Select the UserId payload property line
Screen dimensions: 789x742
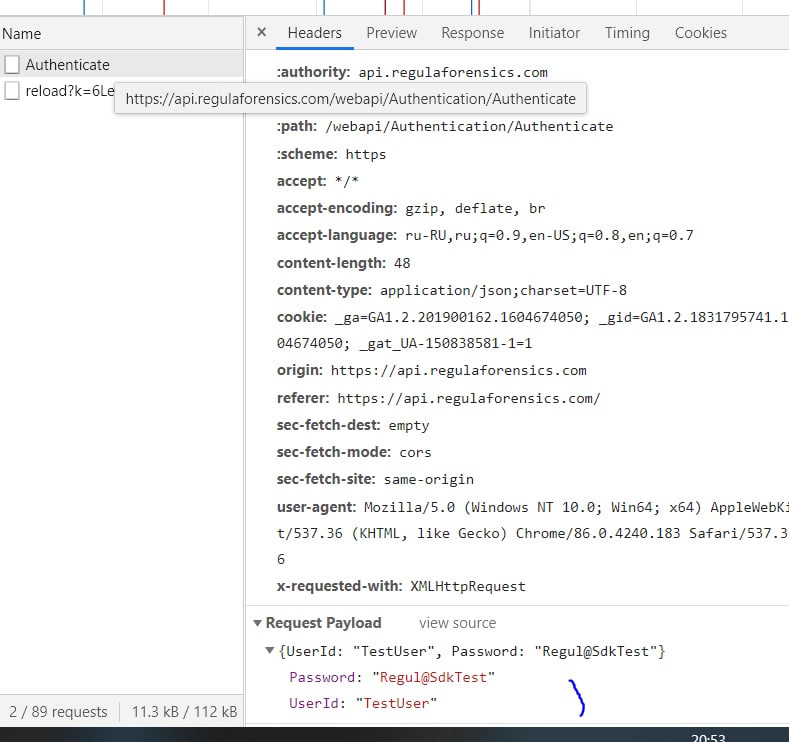pyautogui.click(x=363, y=703)
